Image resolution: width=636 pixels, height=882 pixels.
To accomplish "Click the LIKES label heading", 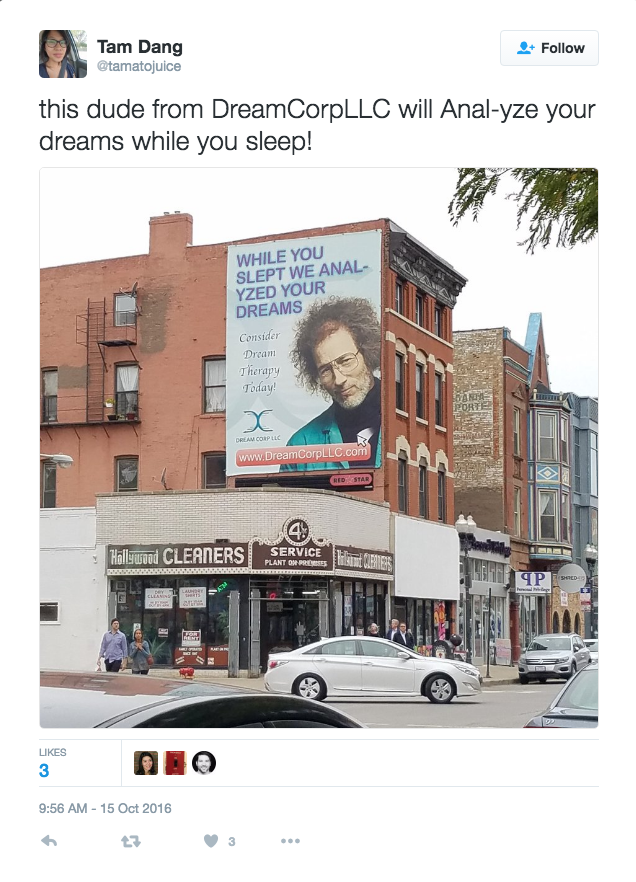I will [52, 752].
